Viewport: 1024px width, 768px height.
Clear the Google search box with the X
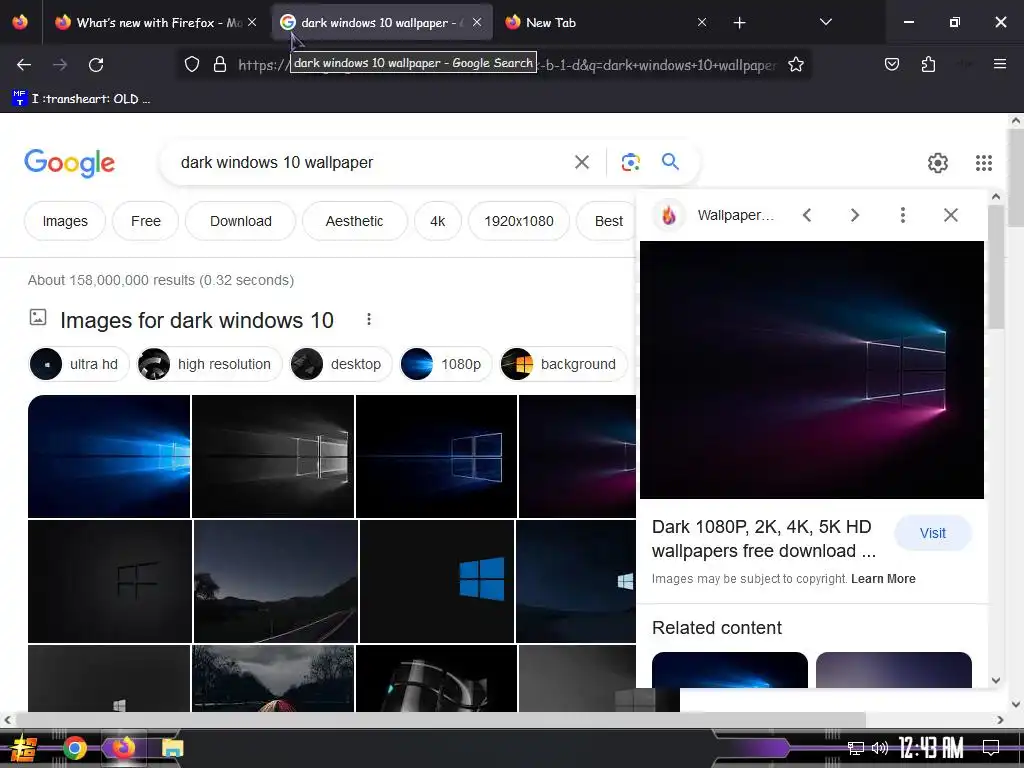click(x=581, y=162)
